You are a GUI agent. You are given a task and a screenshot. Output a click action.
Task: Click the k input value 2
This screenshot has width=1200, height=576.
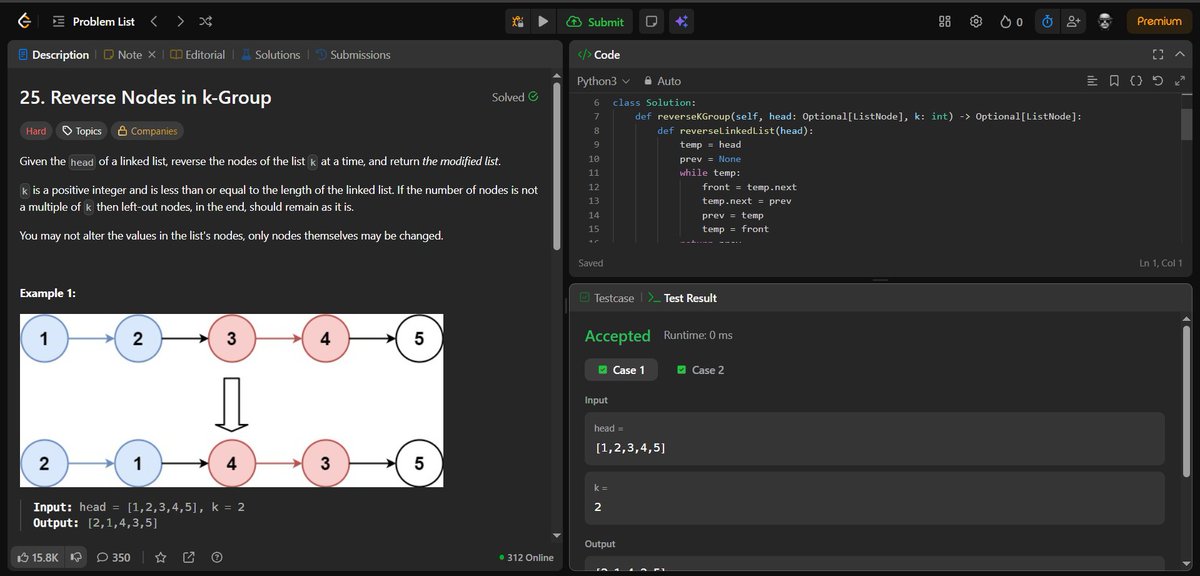pos(598,507)
